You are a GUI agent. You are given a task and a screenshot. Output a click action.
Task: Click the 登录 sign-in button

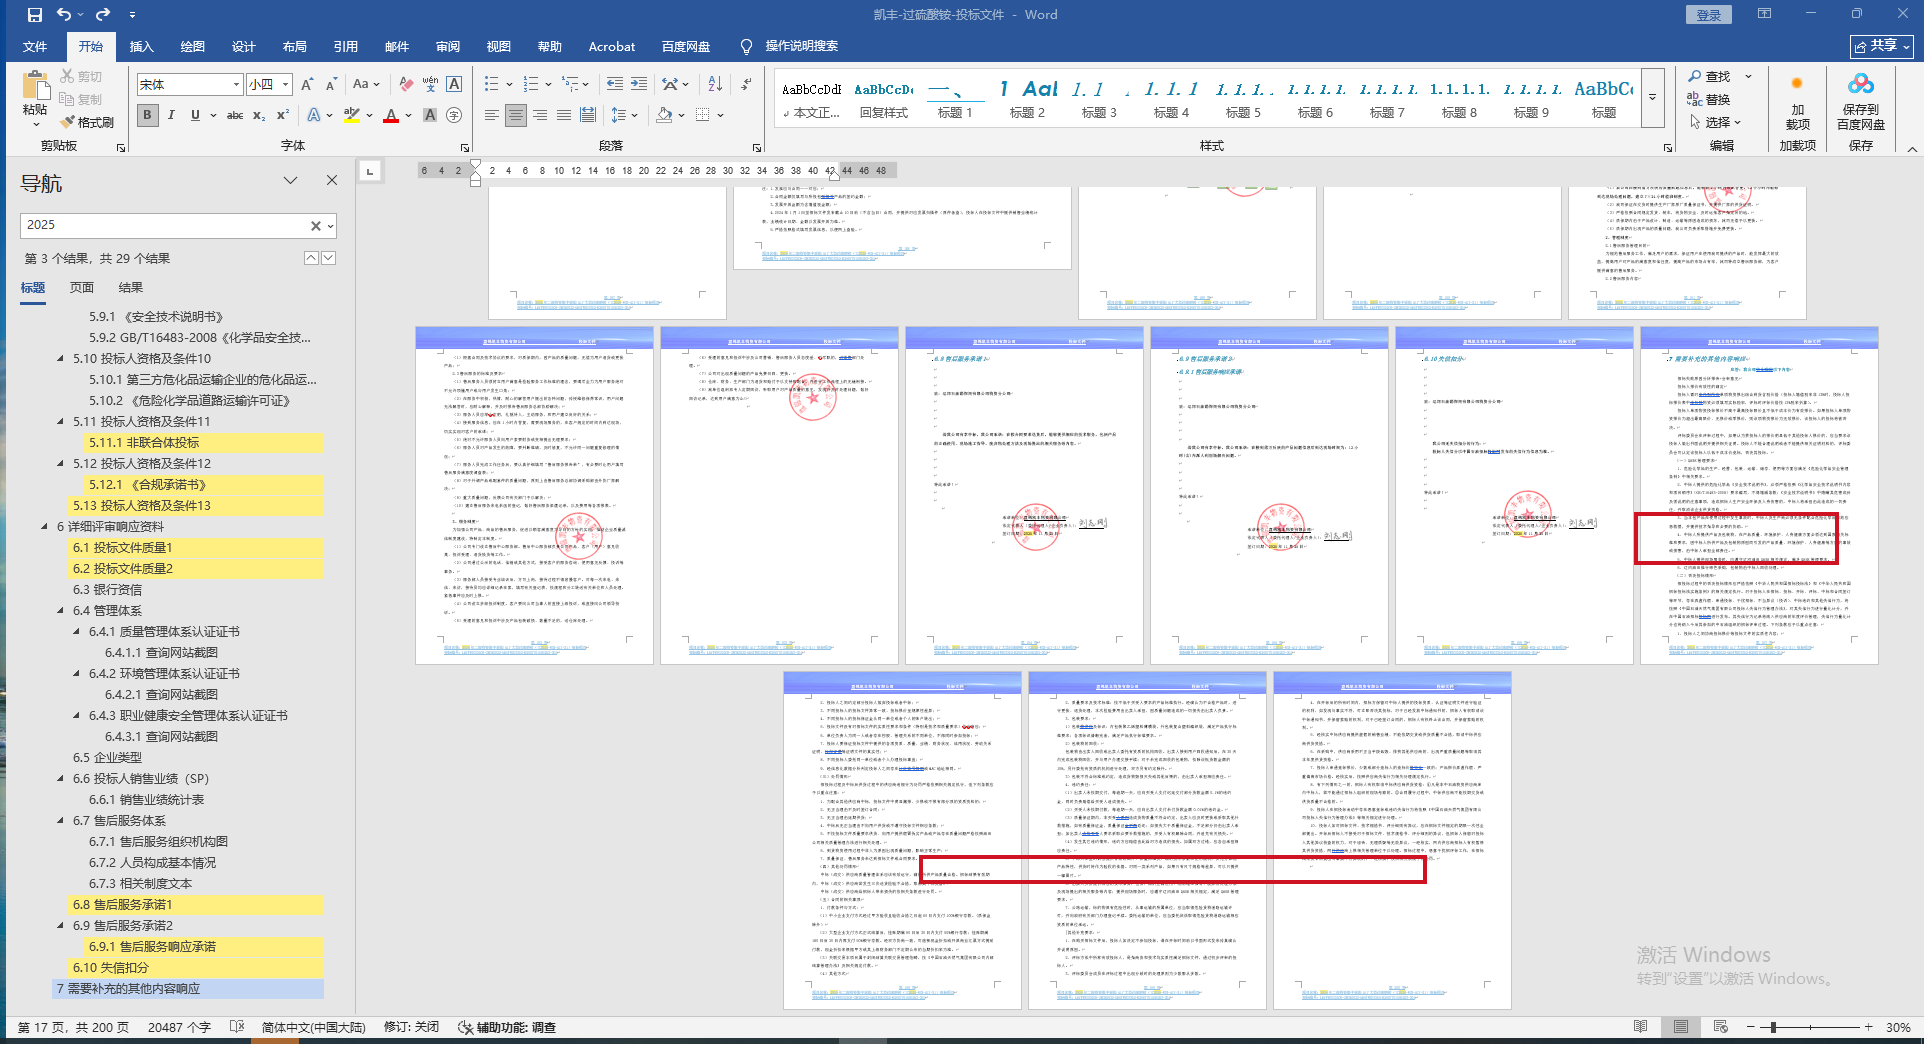[1709, 15]
